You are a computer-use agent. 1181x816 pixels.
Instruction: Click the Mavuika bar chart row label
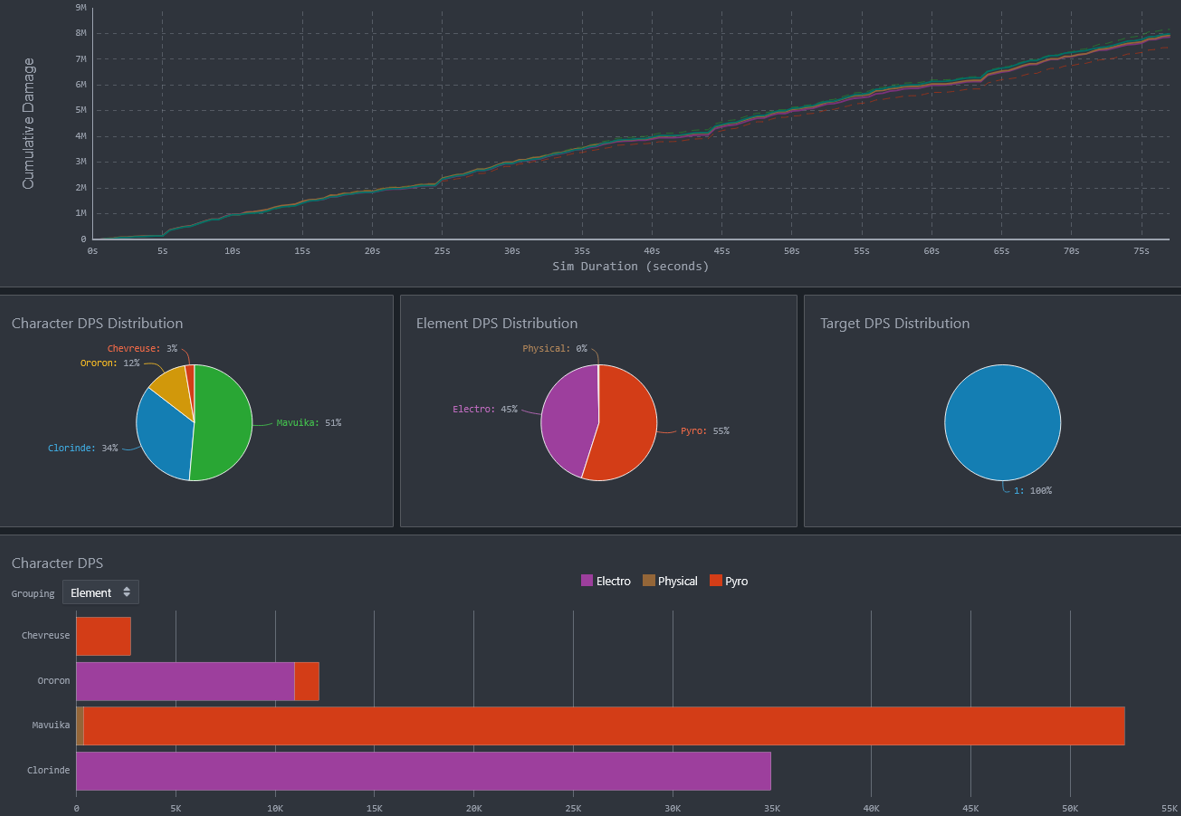click(x=51, y=726)
